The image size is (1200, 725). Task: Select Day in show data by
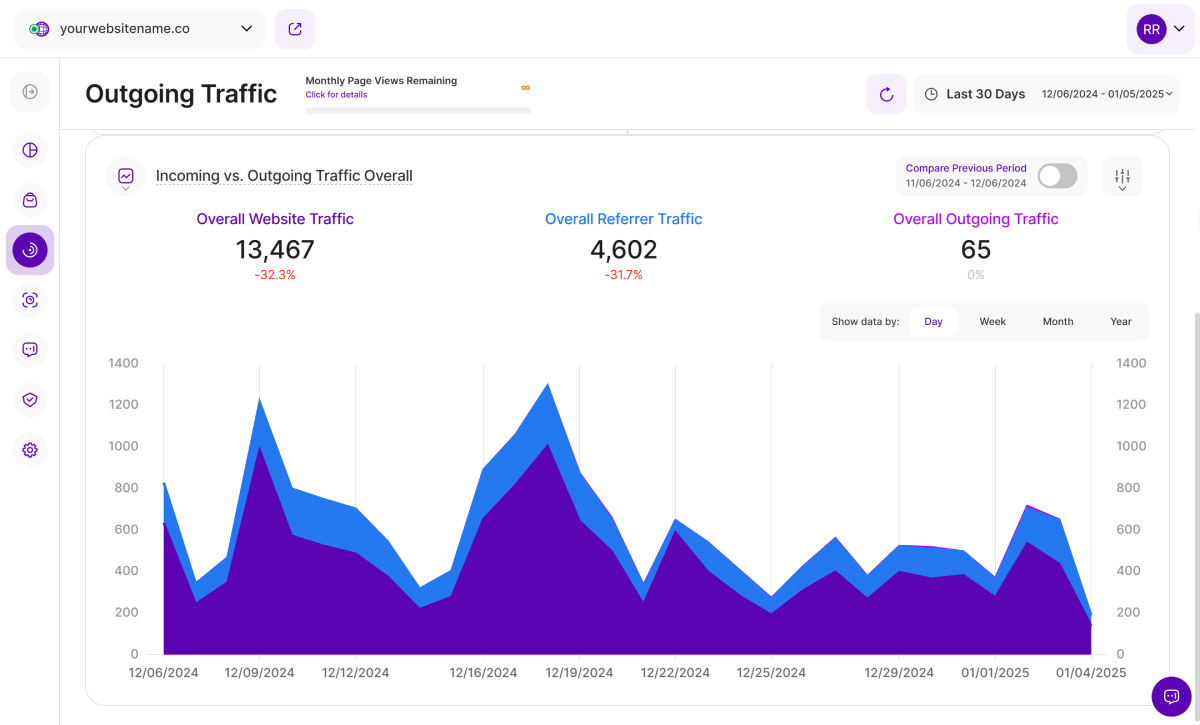933,322
